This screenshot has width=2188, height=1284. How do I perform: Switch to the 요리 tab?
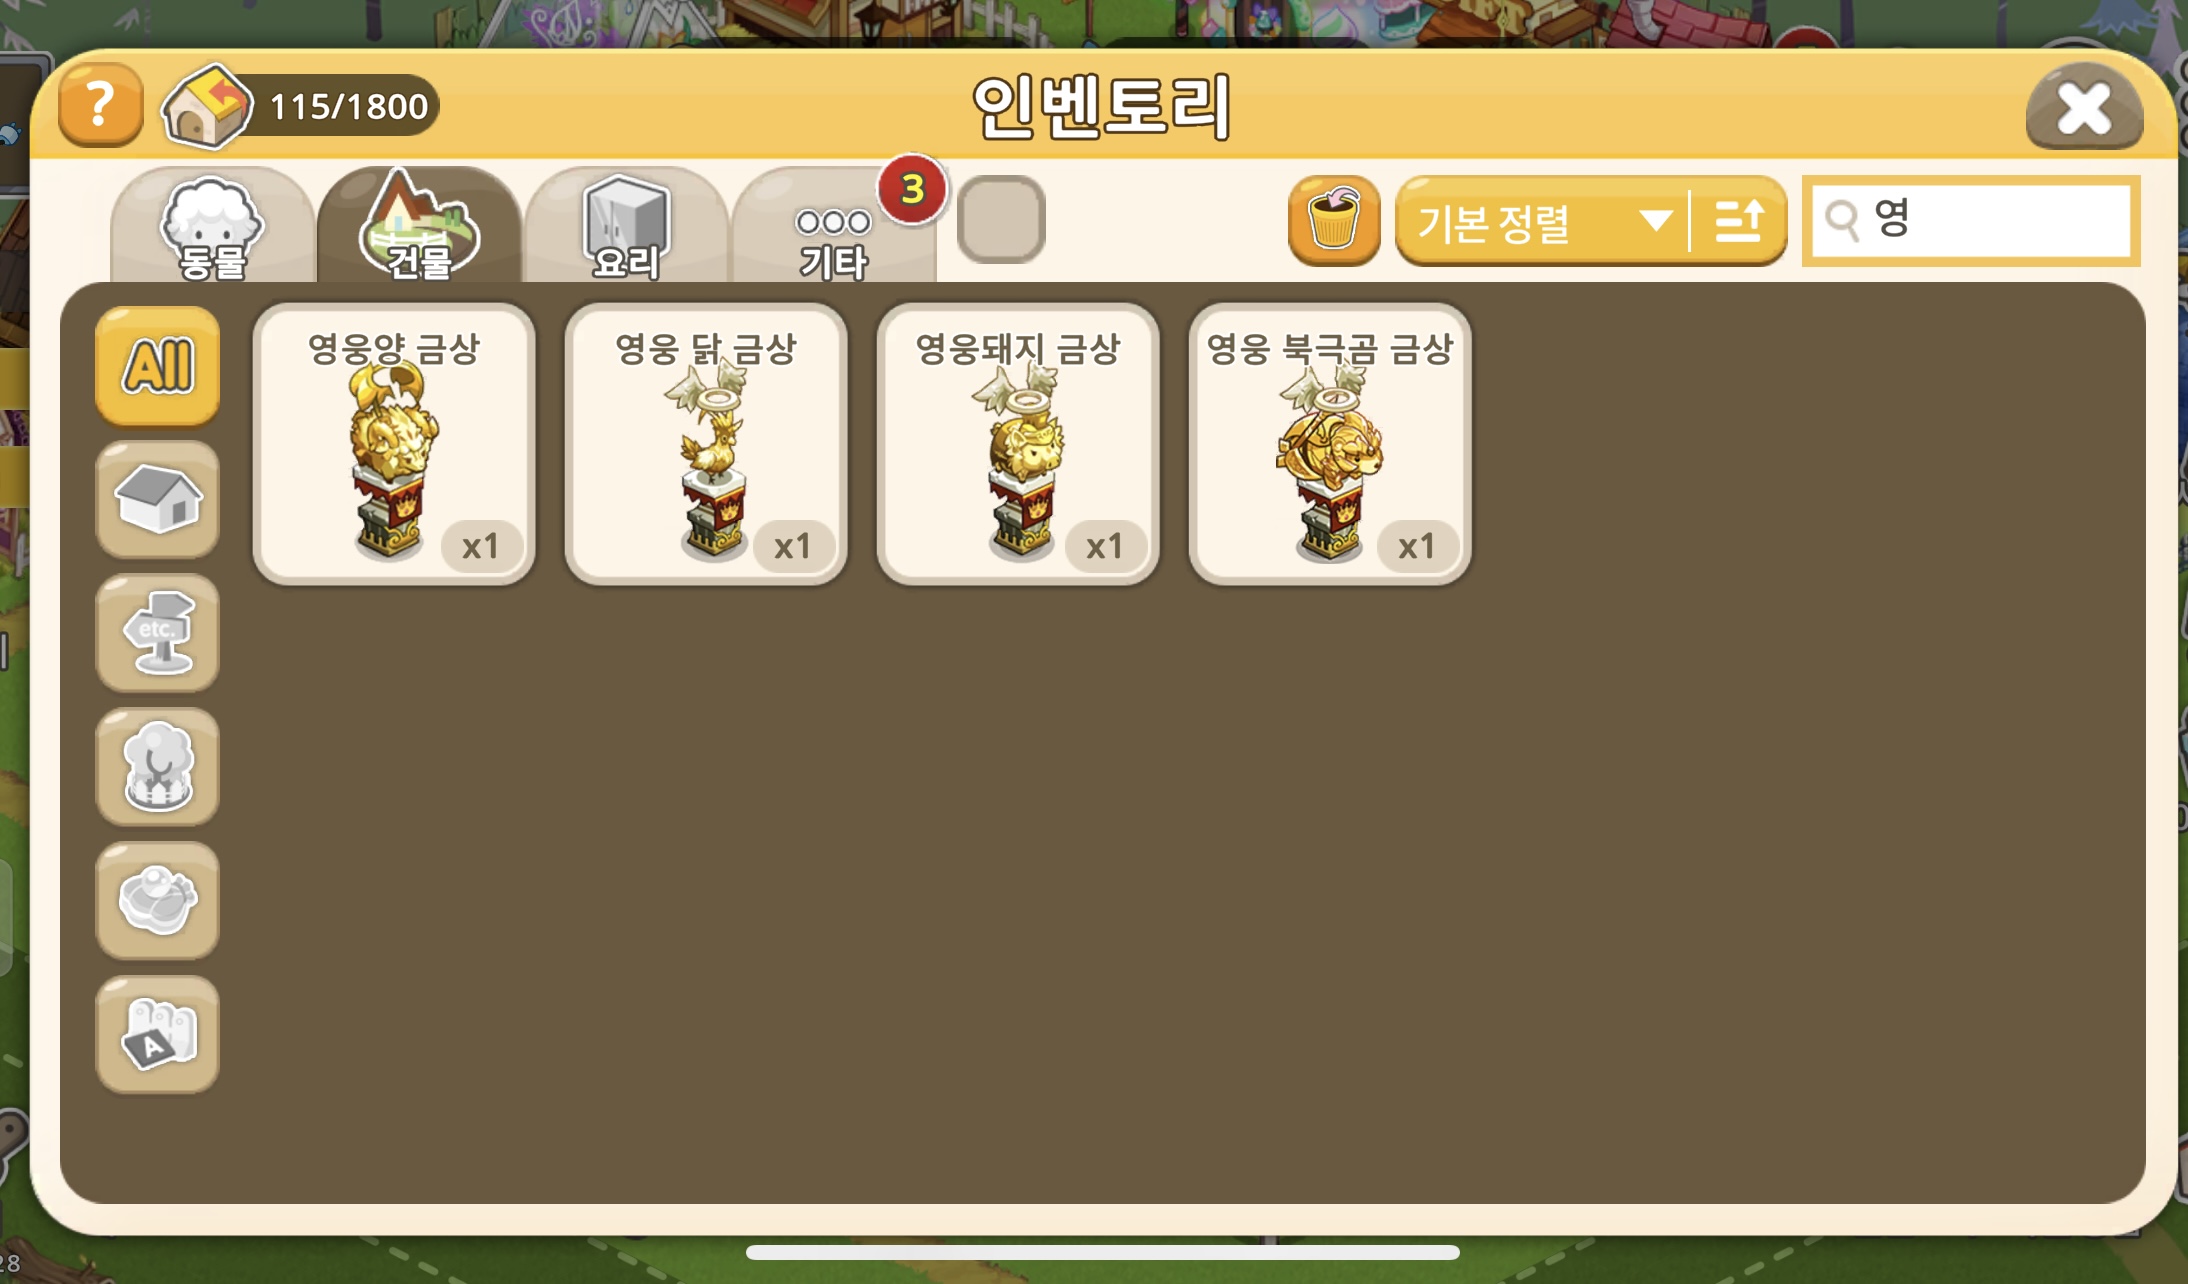pyautogui.click(x=625, y=226)
